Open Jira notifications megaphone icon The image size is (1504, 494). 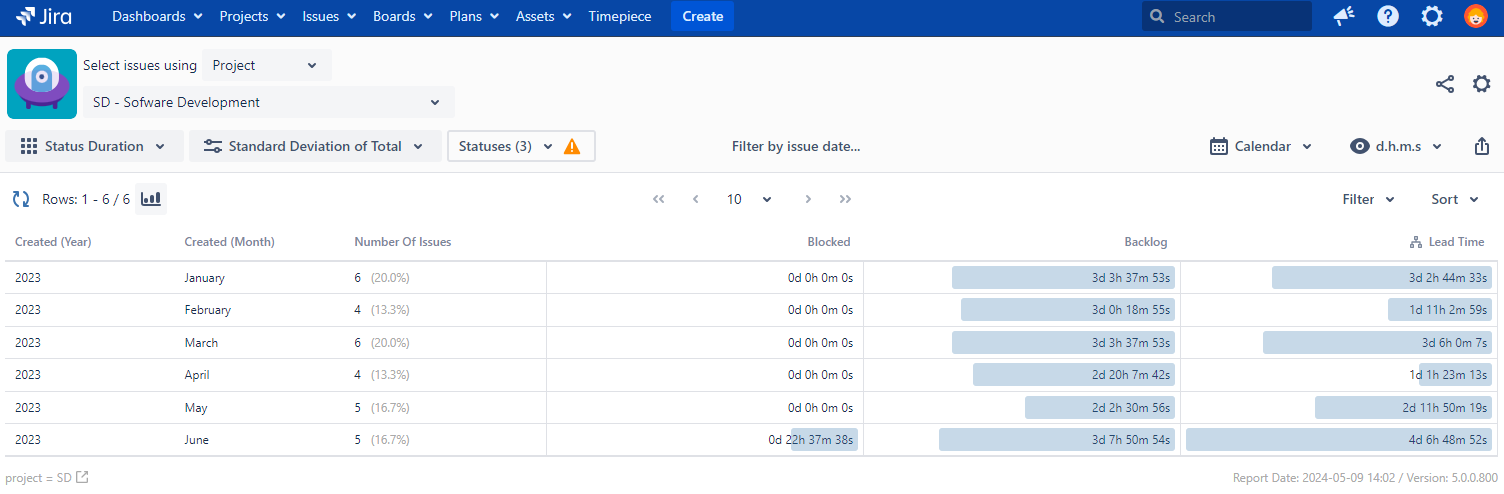point(1344,16)
